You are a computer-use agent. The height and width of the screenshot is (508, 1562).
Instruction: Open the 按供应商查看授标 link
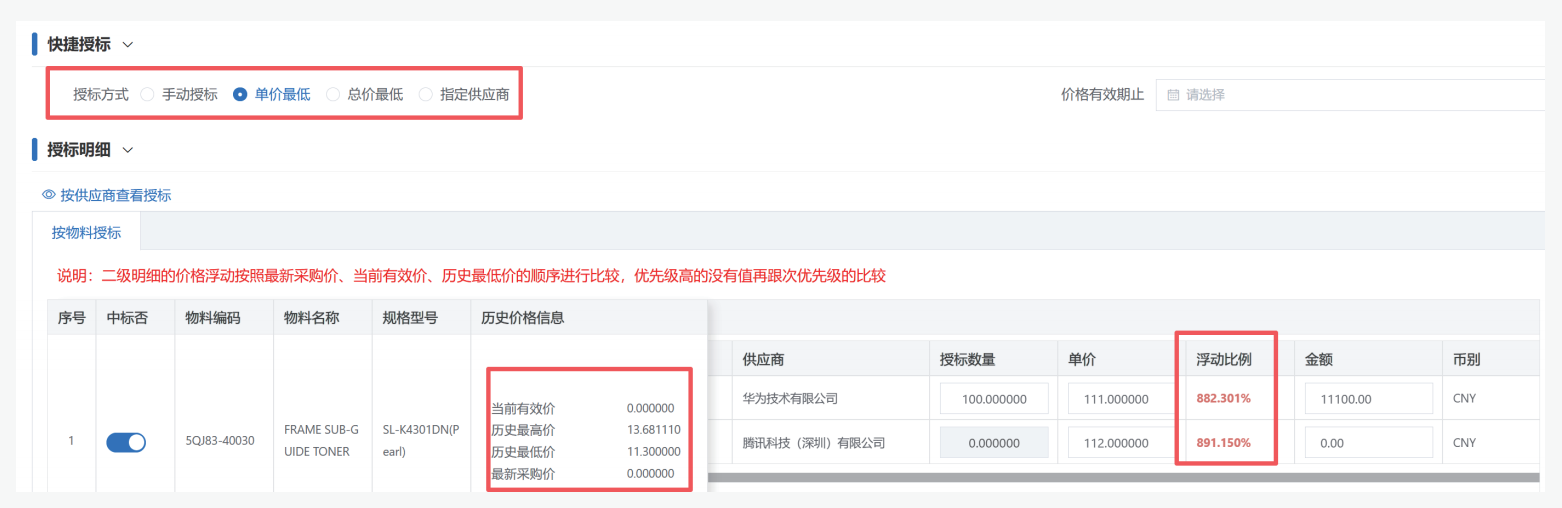115,195
